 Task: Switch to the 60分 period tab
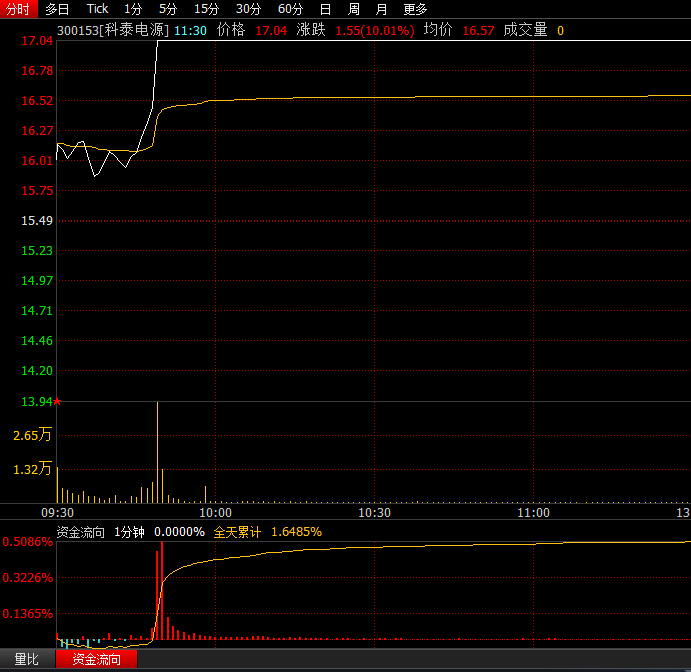290,9
